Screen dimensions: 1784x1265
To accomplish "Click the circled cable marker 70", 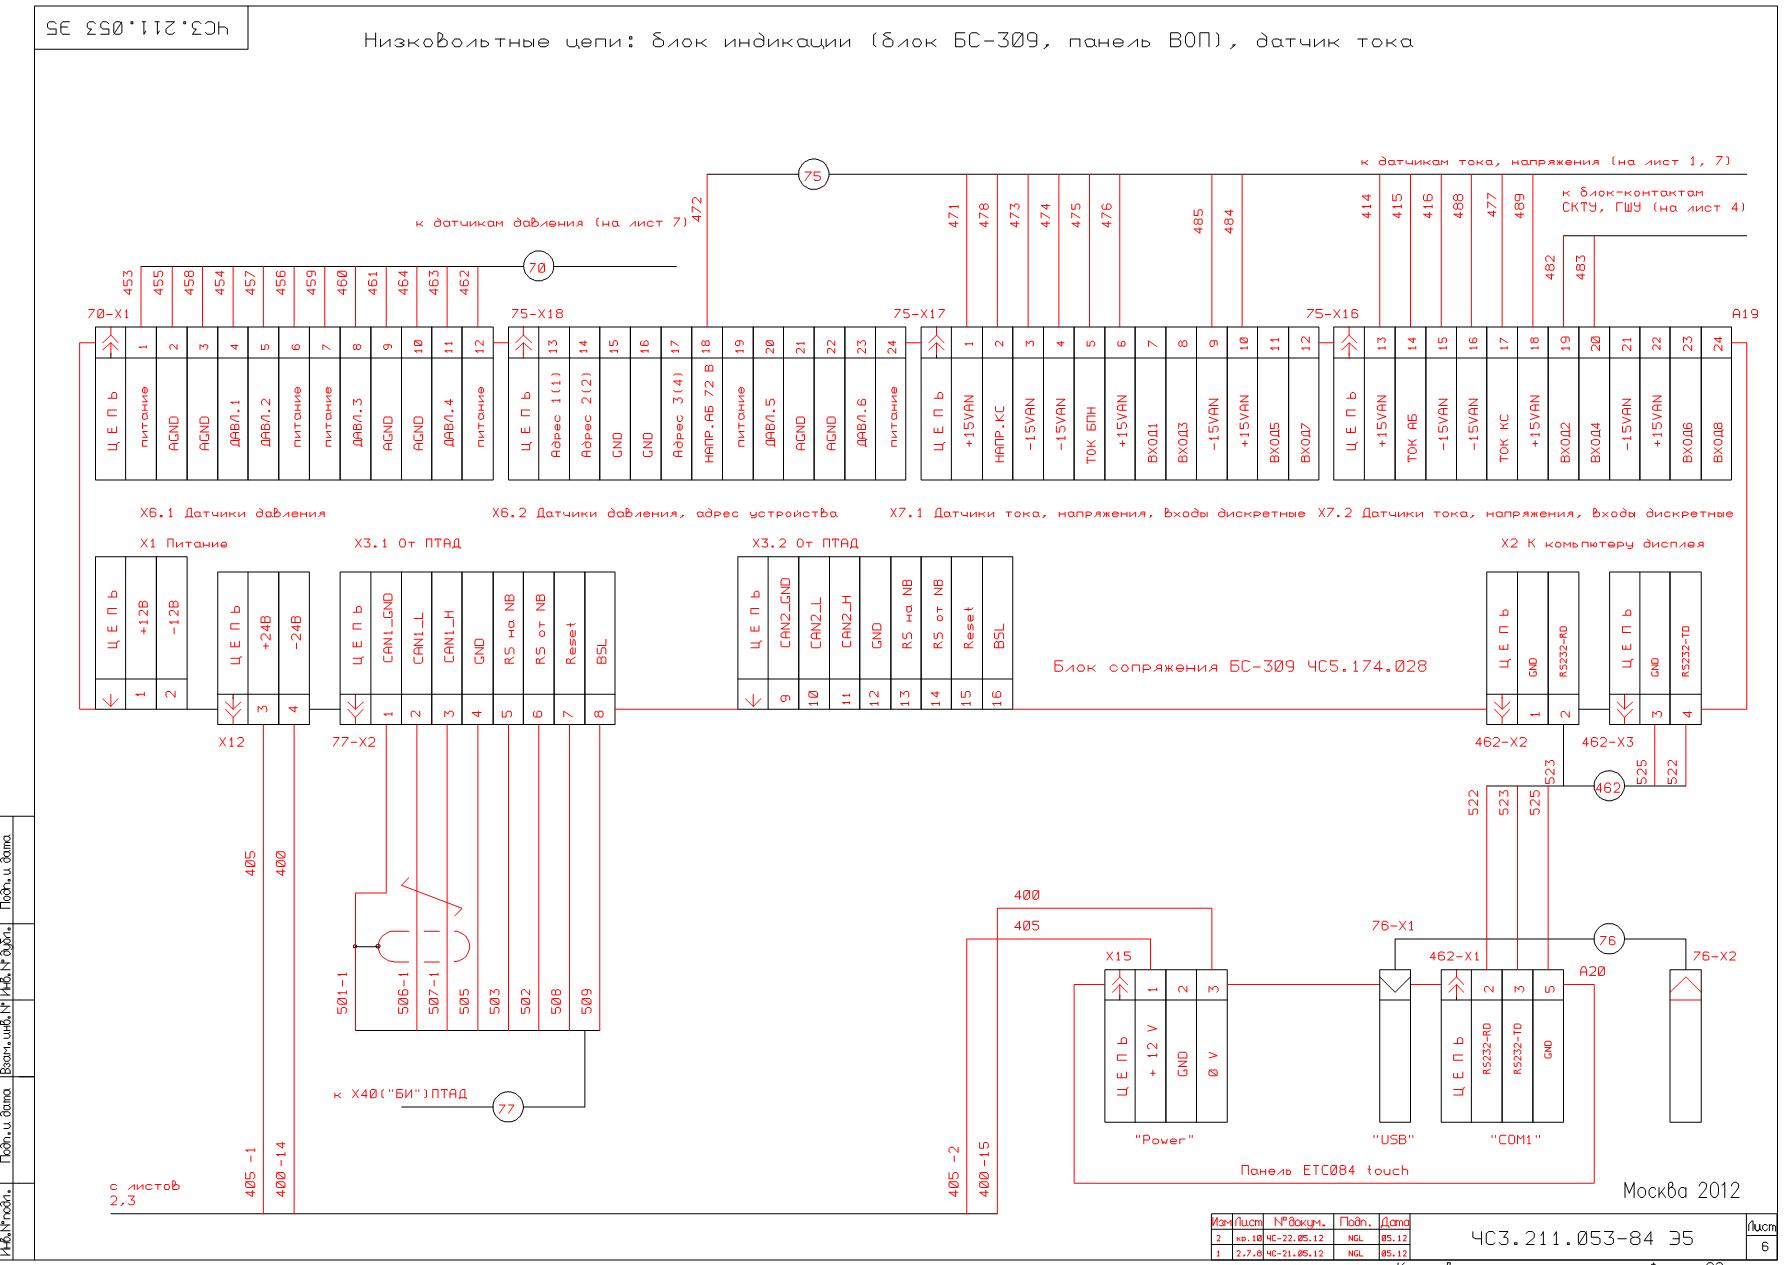I will click(x=538, y=267).
